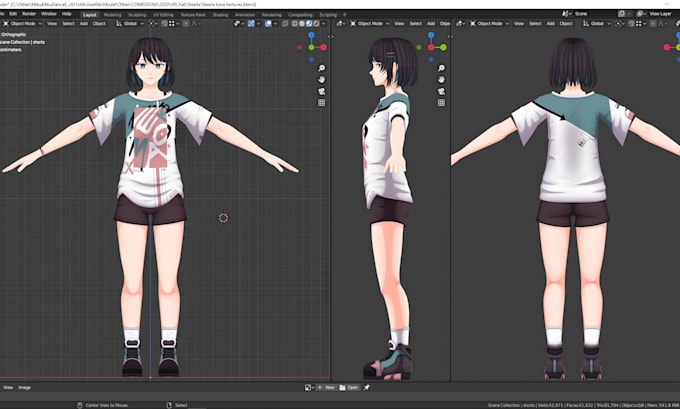Expand overlays dropdown arrow in left viewport
The width and height of the screenshot is (680, 409).
[275, 23]
